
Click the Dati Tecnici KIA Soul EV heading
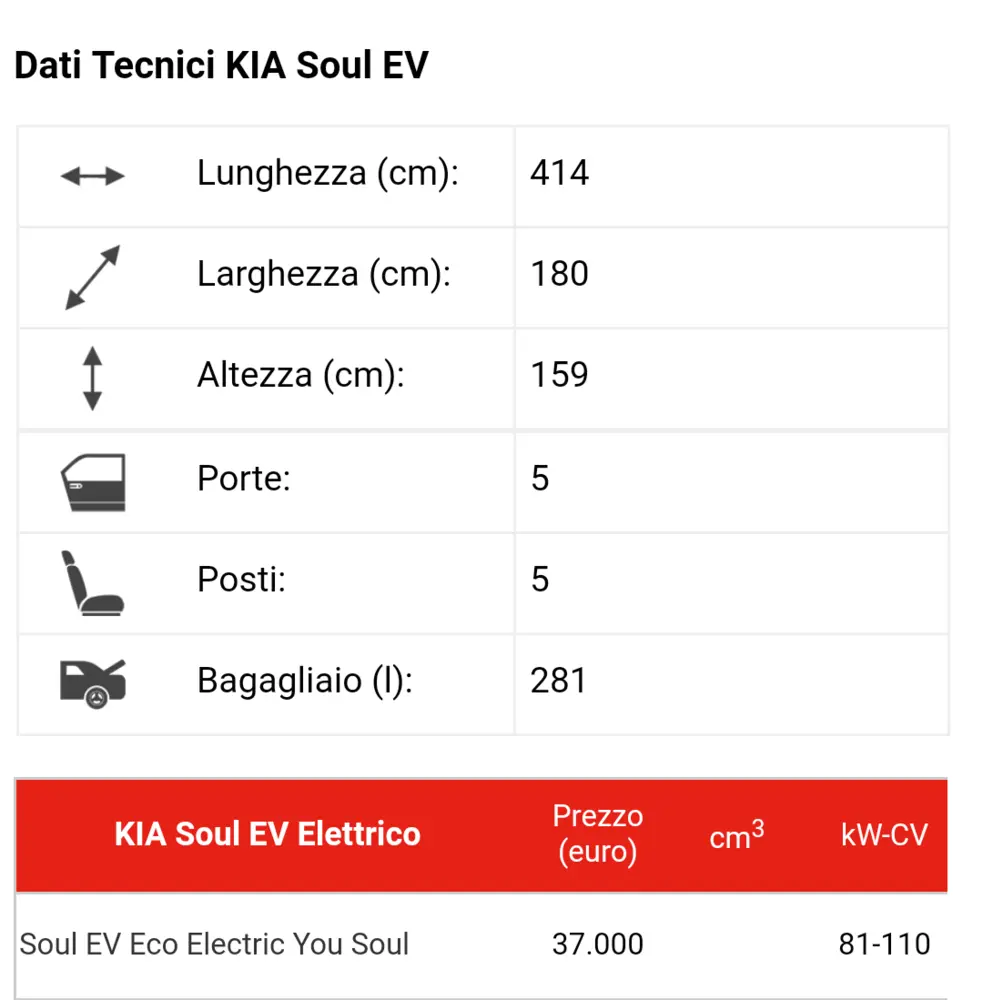(221, 65)
